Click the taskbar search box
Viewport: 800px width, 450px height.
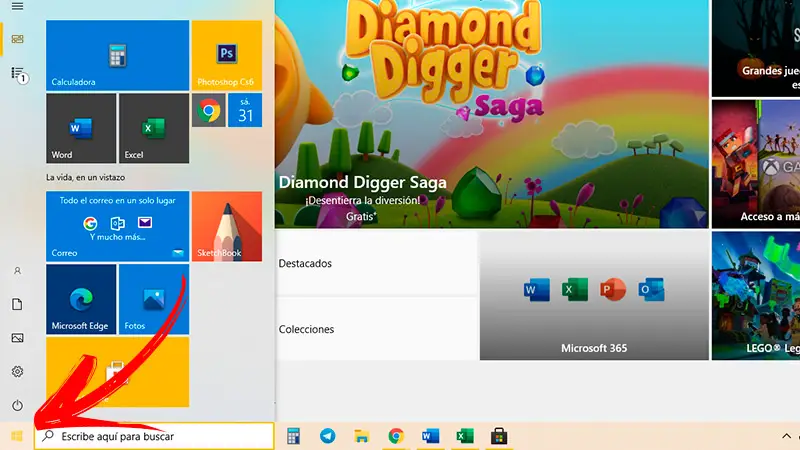click(x=154, y=436)
